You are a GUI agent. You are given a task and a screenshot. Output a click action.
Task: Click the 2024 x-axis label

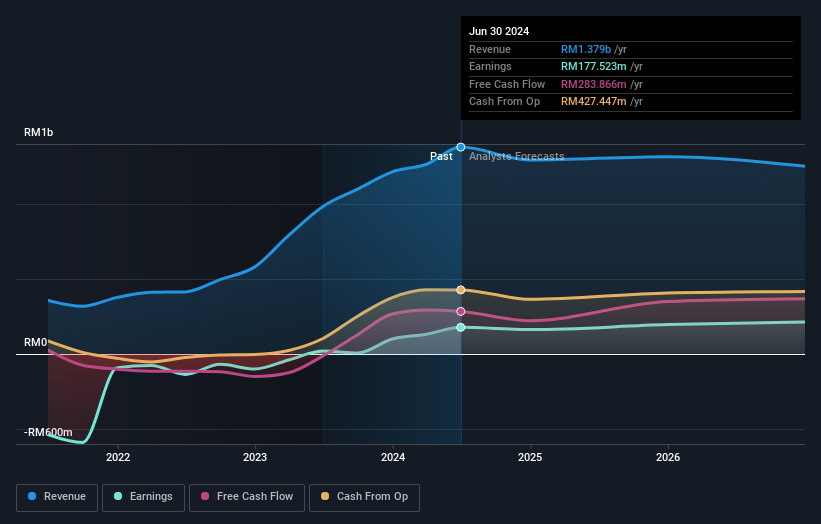[x=393, y=457]
